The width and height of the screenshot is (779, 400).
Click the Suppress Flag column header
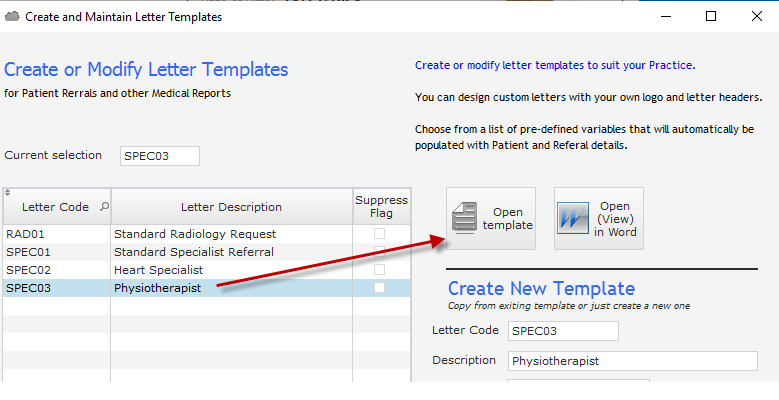click(382, 207)
